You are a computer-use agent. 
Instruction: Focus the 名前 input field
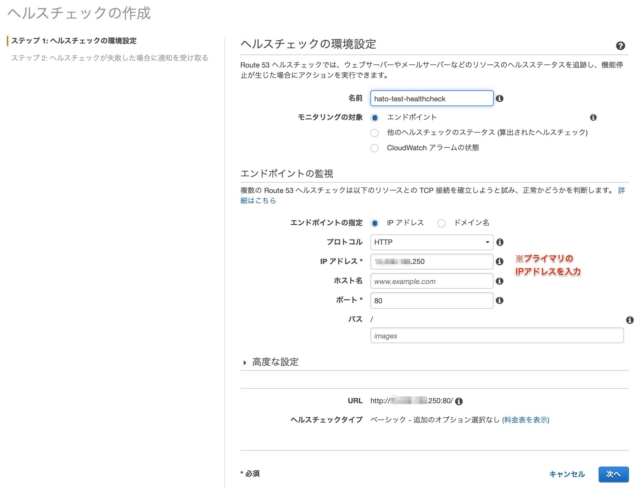[x=431, y=98]
